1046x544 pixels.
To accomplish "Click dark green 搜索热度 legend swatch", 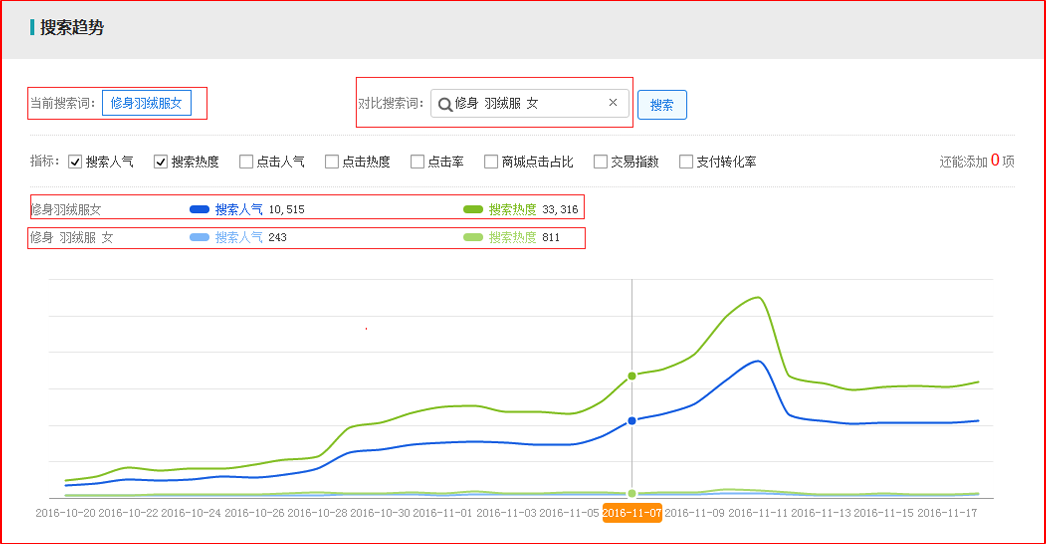I will [x=473, y=210].
